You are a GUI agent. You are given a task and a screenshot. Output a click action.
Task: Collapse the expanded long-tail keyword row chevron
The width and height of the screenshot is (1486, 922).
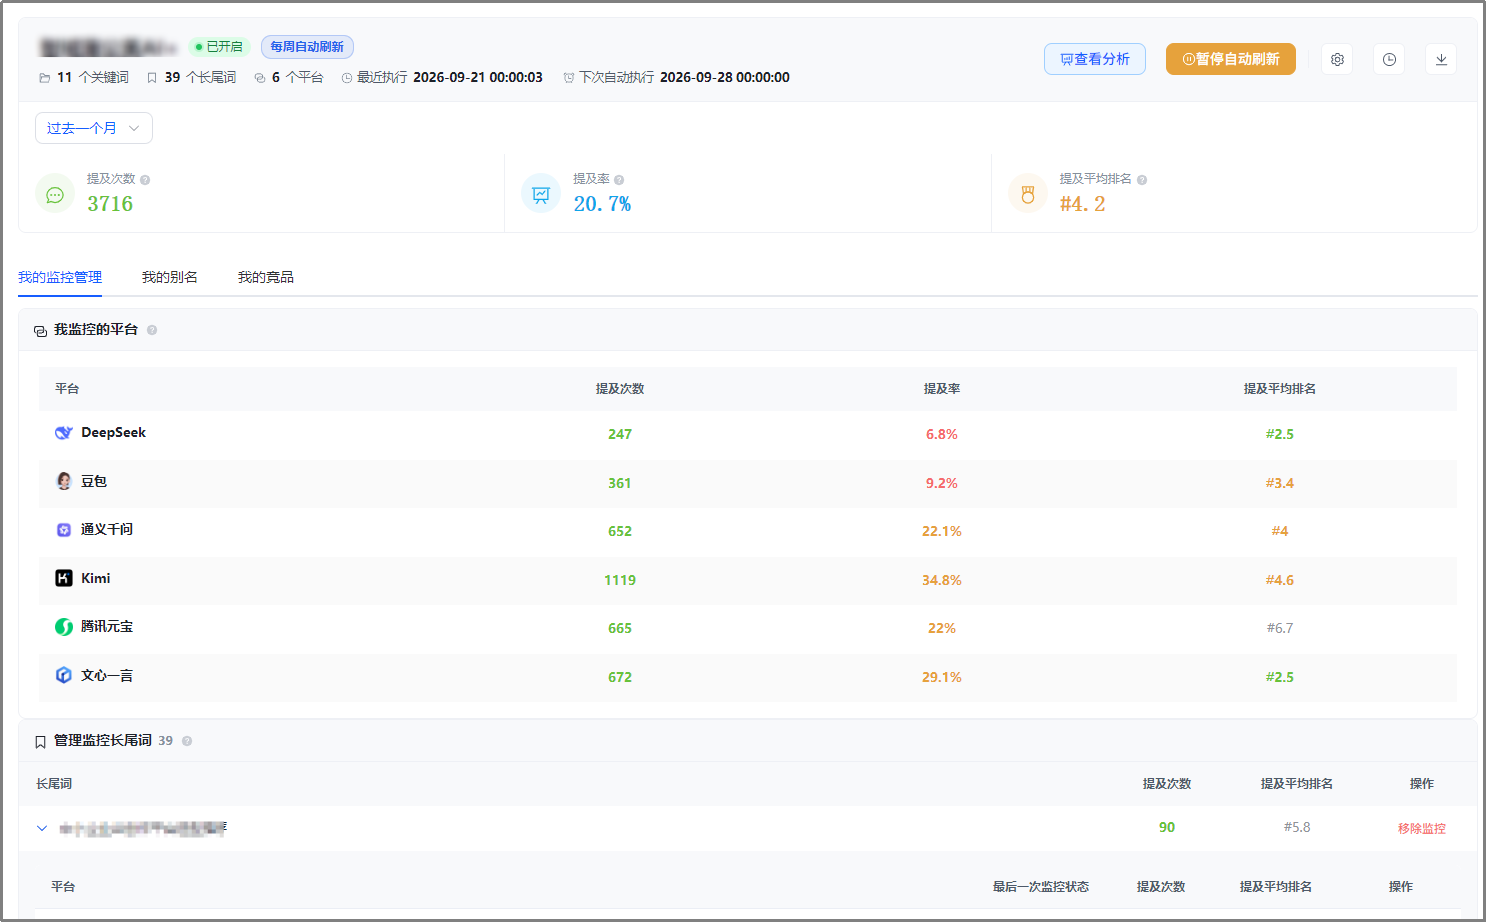tap(42, 828)
